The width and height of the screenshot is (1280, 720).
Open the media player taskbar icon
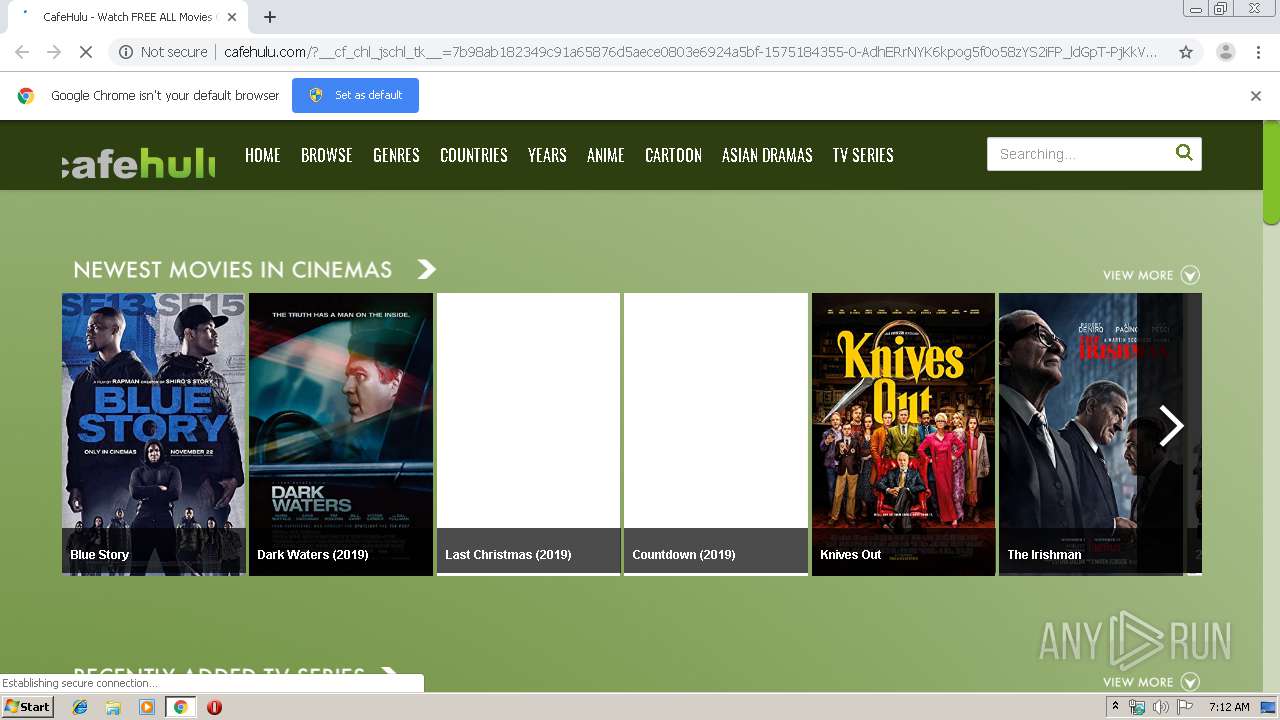pos(147,707)
